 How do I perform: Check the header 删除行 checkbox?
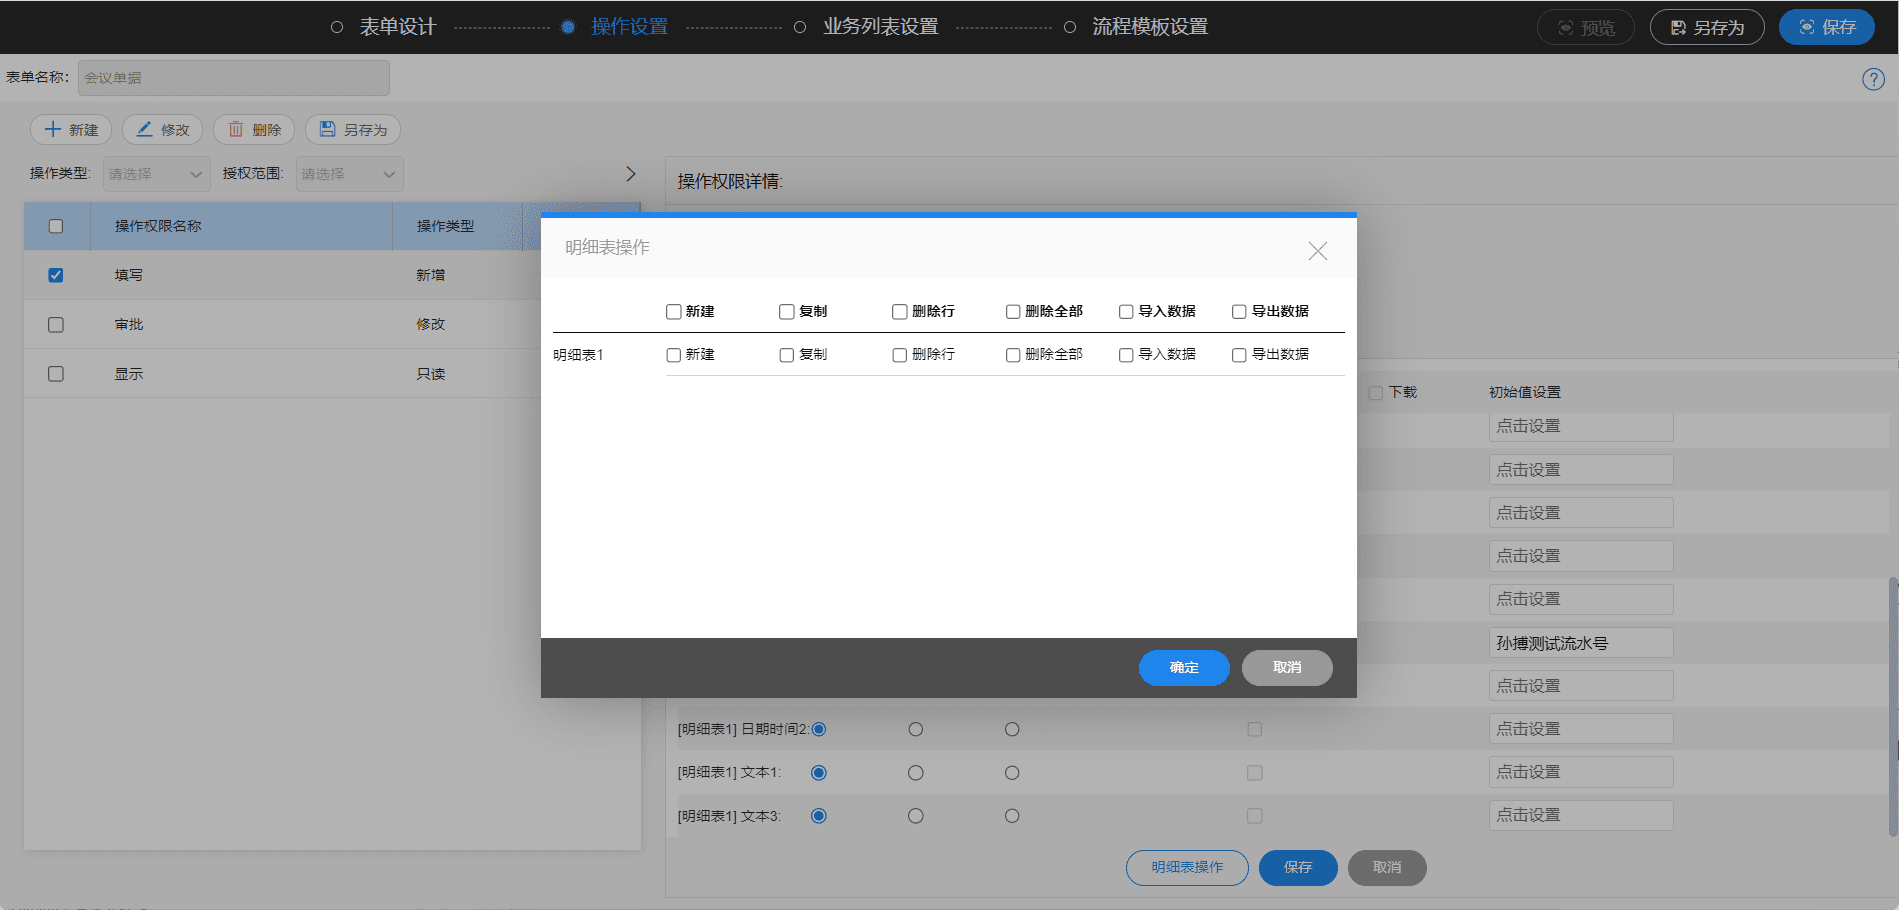point(899,312)
